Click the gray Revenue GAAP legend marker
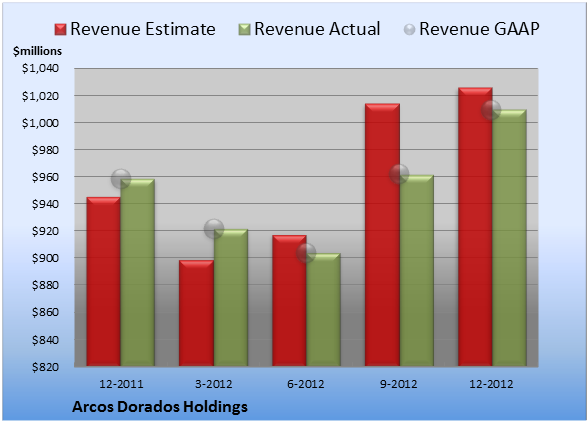The width and height of the screenshot is (588, 422). 410,30
